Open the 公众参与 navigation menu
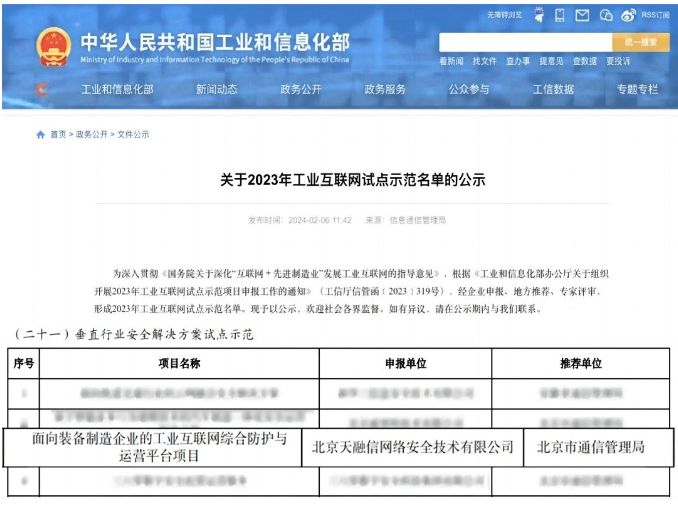 click(x=469, y=90)
